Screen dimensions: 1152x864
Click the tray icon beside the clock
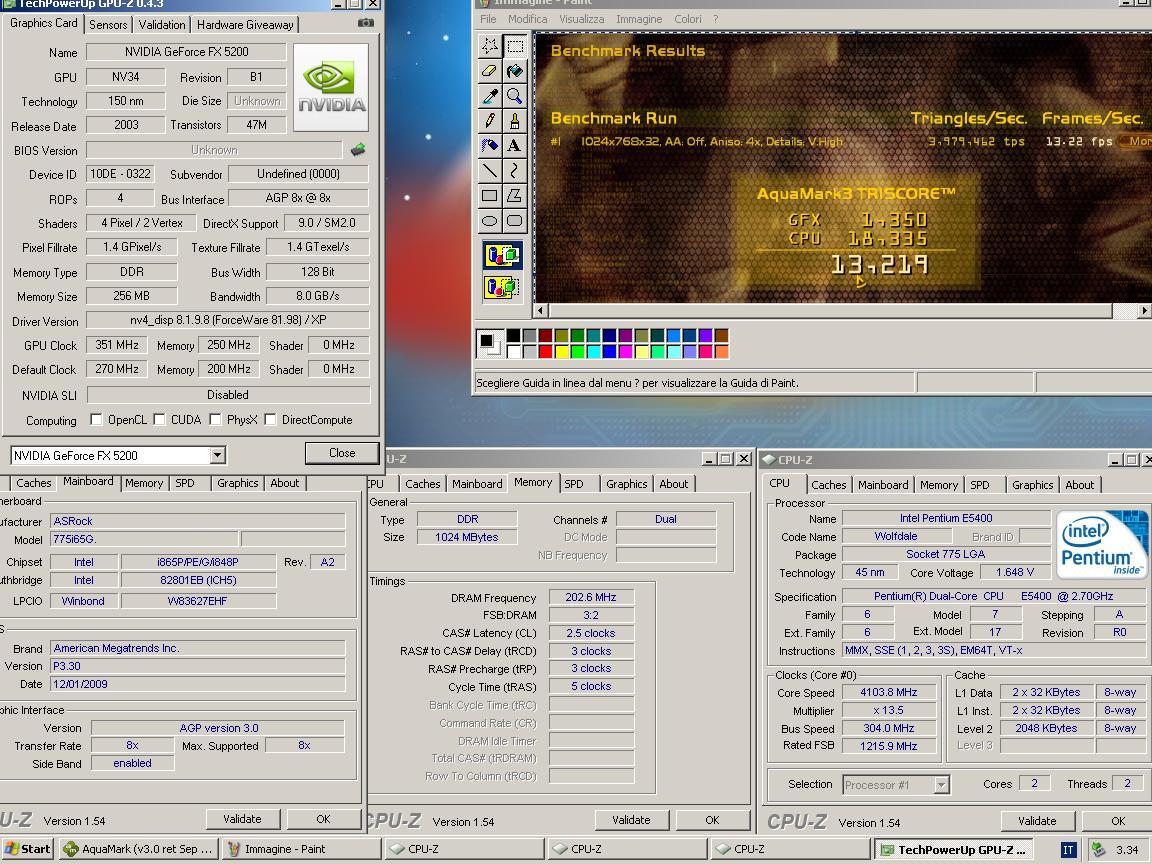[x=1098, y=850]
